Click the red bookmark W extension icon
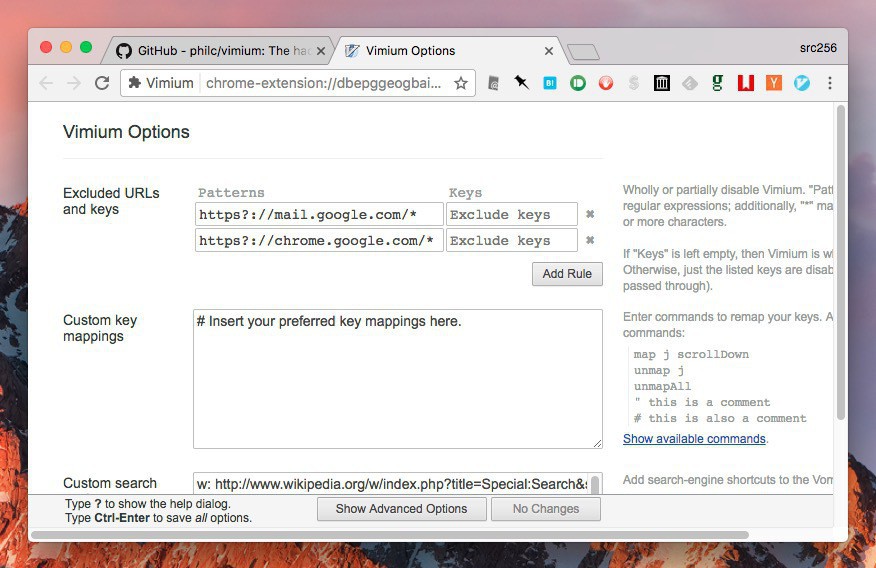The height and width of the screenshot is (568, 876). [x=745, y=83]
